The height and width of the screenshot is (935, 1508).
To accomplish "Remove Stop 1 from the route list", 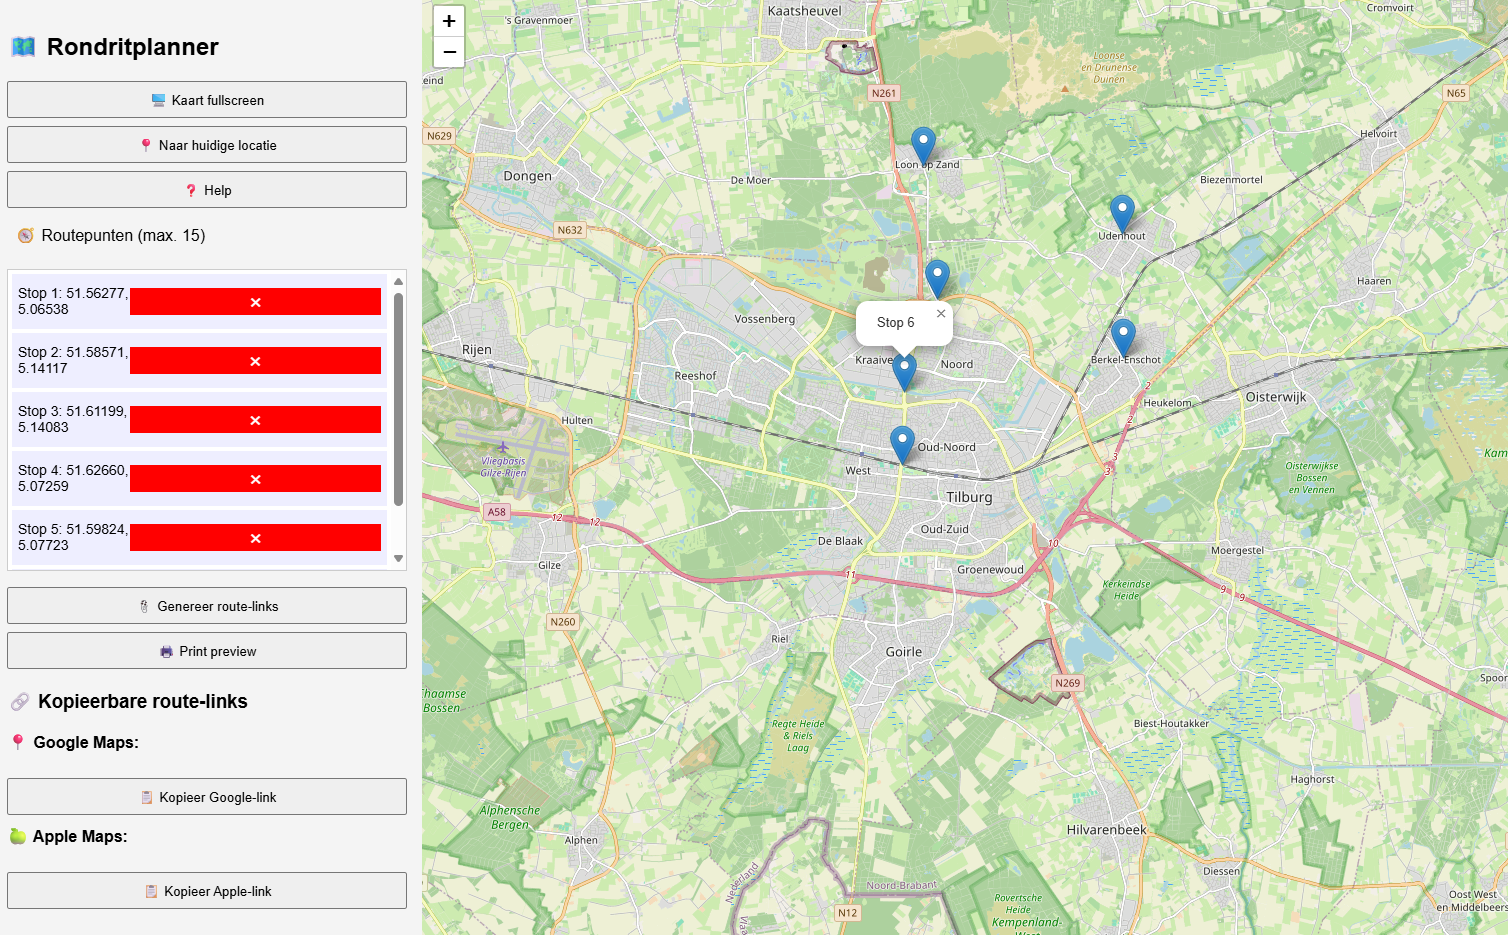I will click(255, 302).
